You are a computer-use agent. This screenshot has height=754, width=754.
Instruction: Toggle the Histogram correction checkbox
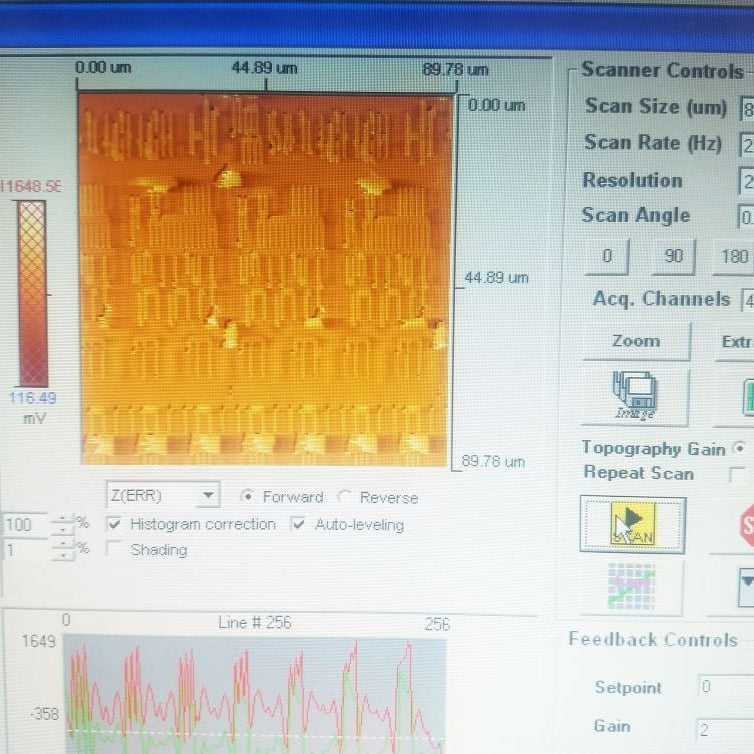tap(114, 524)
